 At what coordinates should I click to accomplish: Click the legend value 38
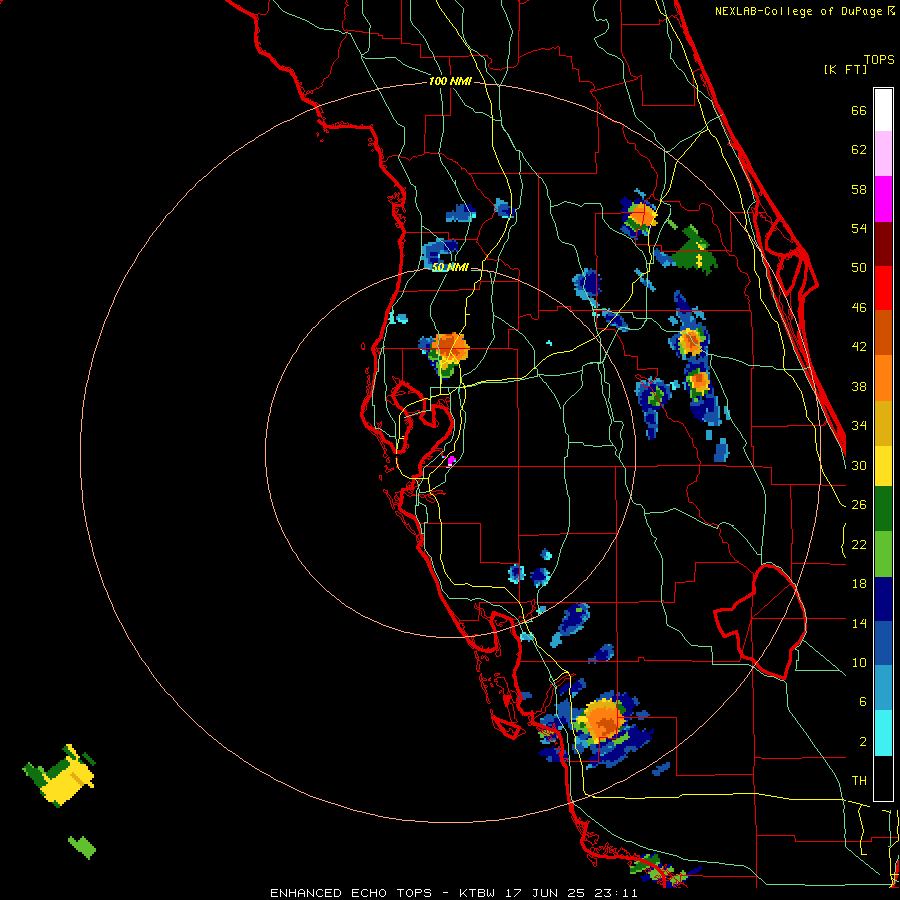point(859,386)
